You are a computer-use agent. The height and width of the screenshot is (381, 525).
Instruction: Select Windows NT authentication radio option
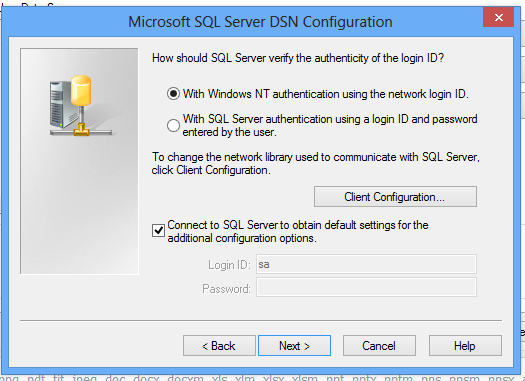173,94
